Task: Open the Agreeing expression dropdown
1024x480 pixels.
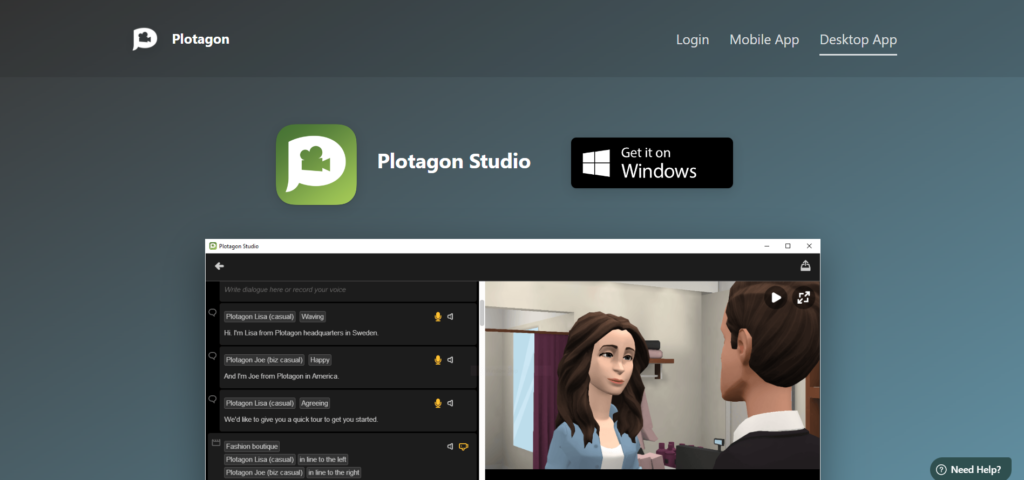Action: pyautogui.click(x=315, y=403)
